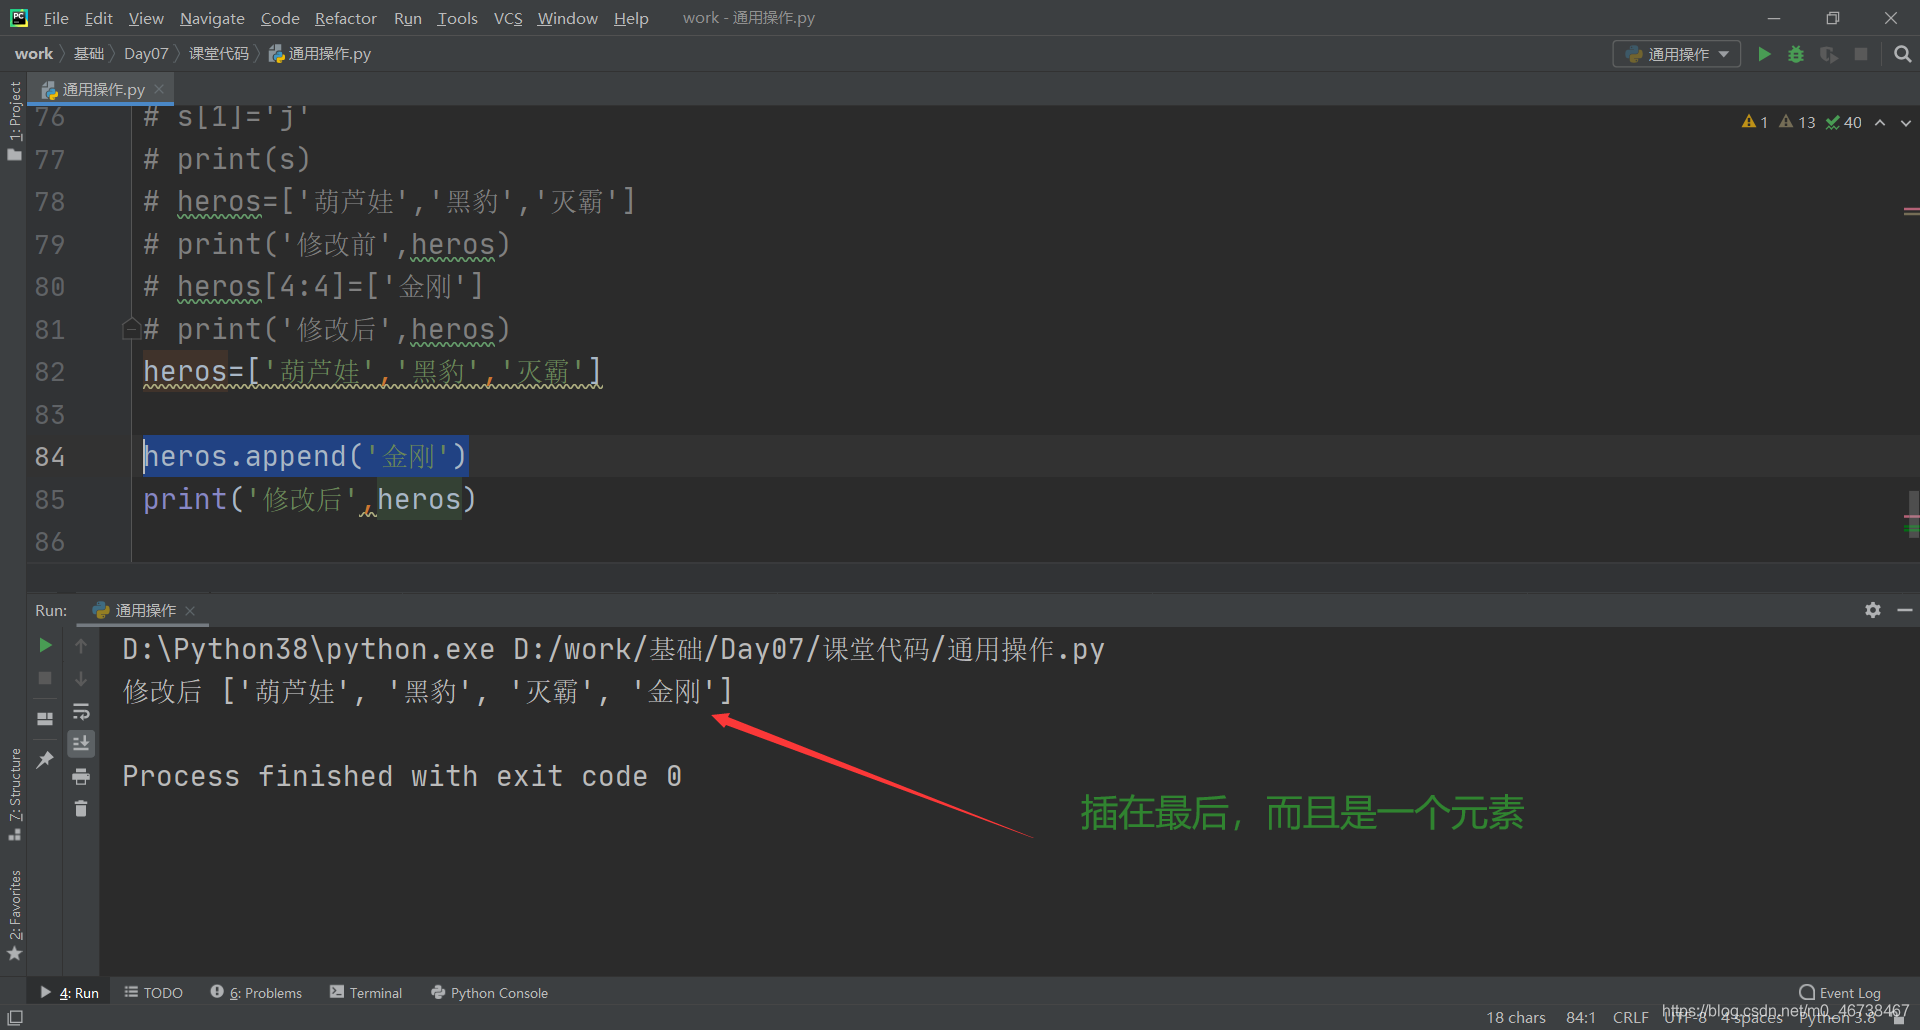Viewport: 1920px width, 1030px height.
Task: Click the 18 chars status entry
Action: 1516,1017
